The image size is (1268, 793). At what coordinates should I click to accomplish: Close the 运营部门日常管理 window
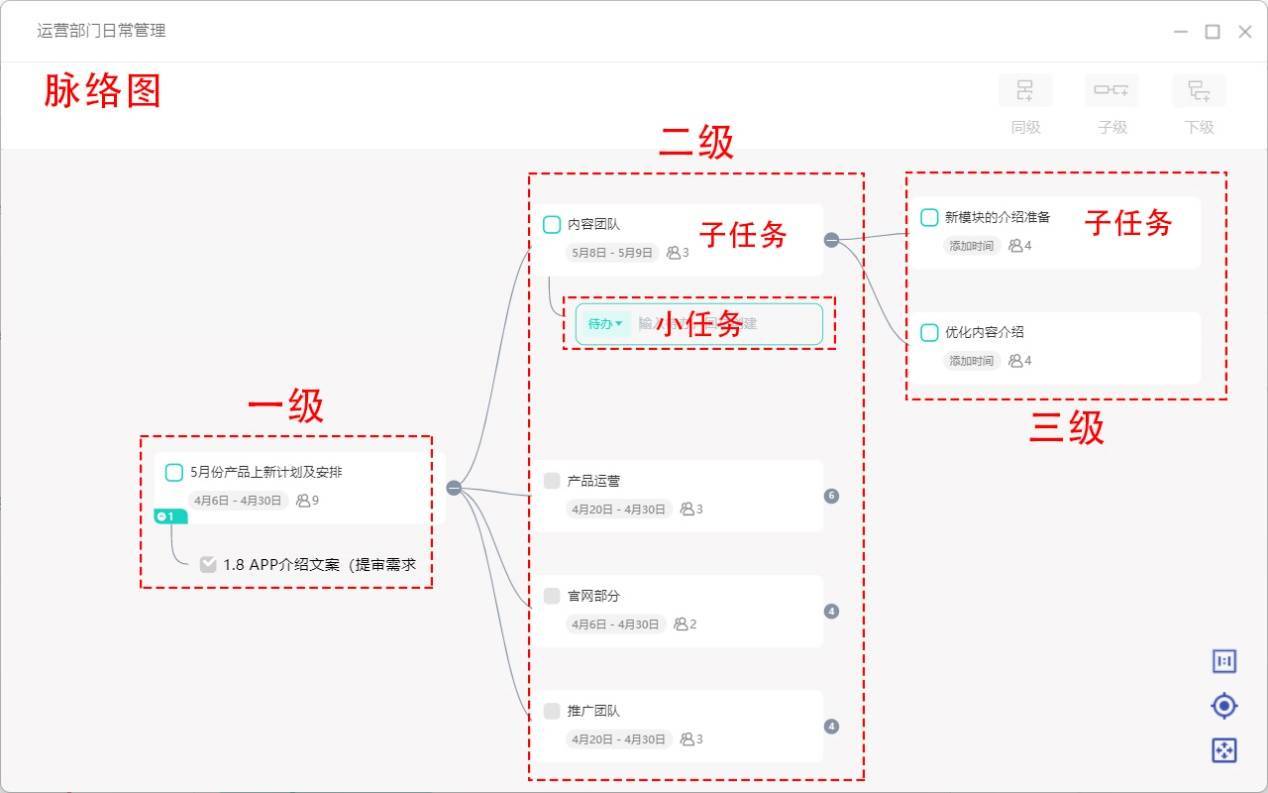1245,31
